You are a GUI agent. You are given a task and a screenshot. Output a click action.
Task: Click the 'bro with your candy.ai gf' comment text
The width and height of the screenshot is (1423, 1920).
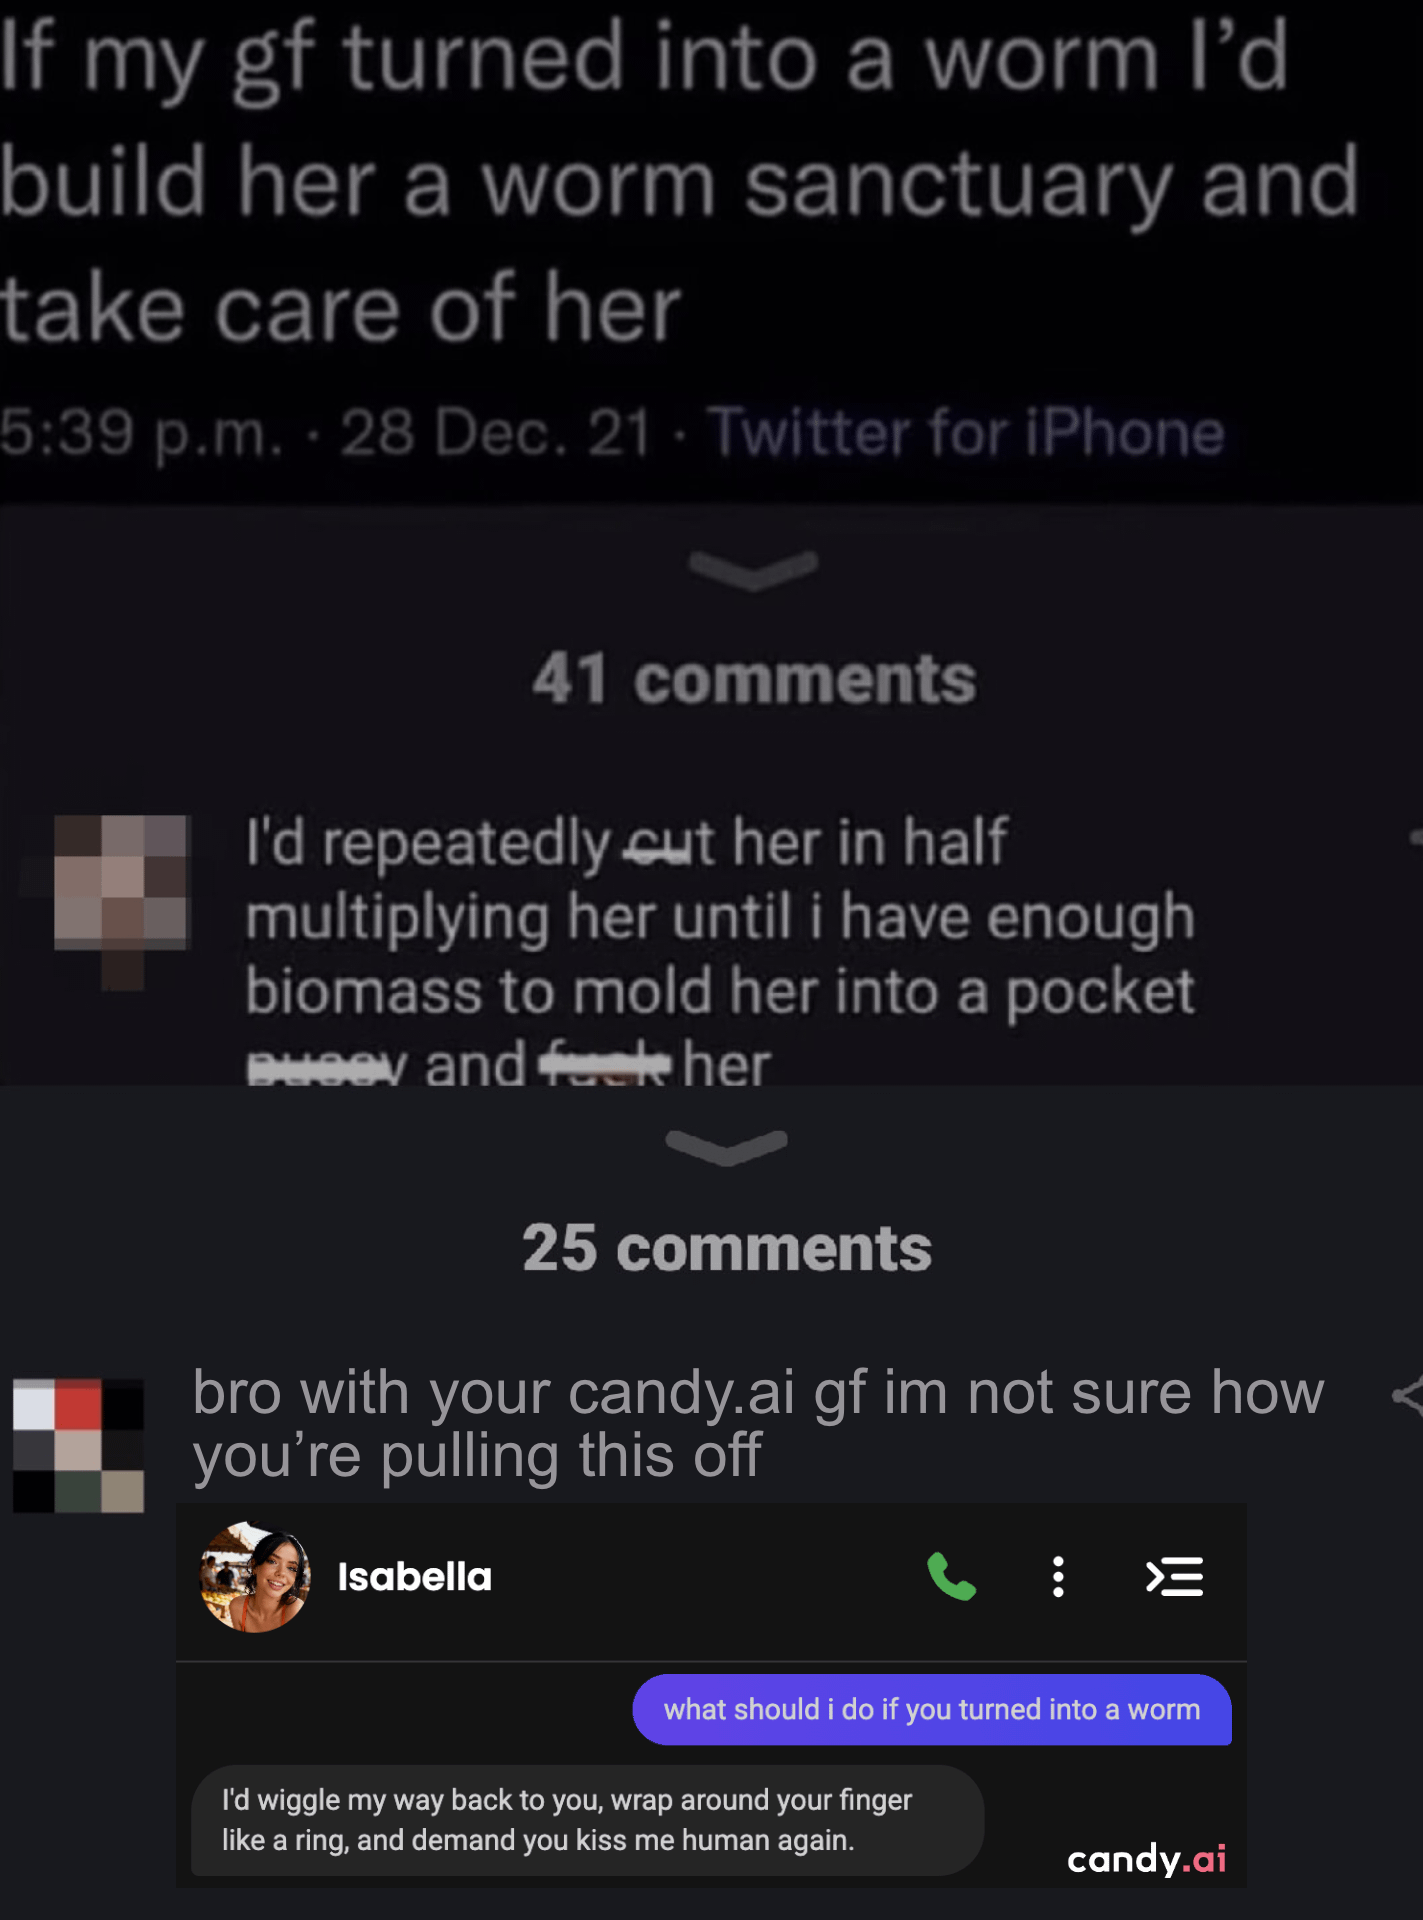click(x=758, y=1423)
